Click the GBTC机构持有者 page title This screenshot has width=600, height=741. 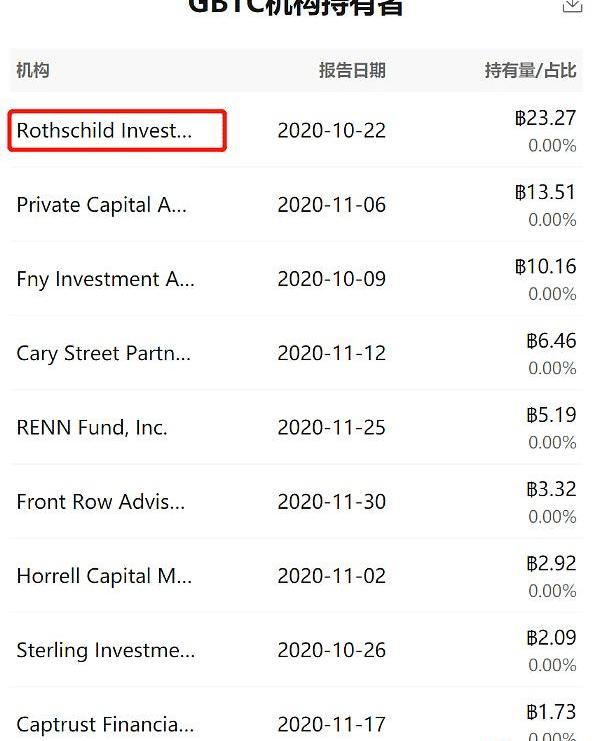tap(296, 8)
